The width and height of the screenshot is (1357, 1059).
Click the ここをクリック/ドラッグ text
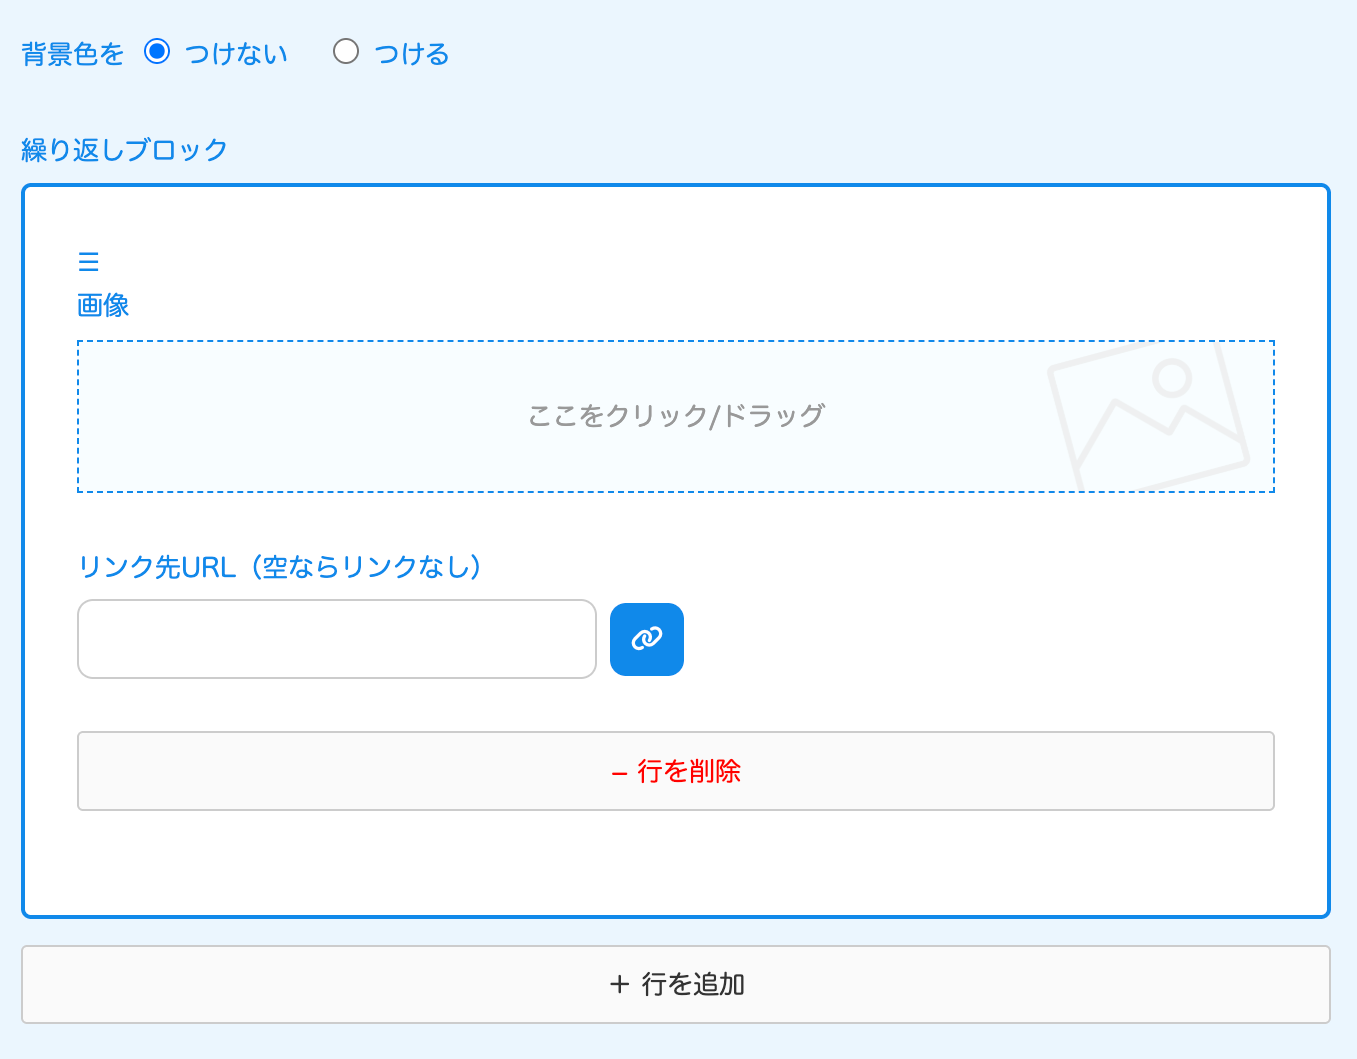[x=676, y=416]
